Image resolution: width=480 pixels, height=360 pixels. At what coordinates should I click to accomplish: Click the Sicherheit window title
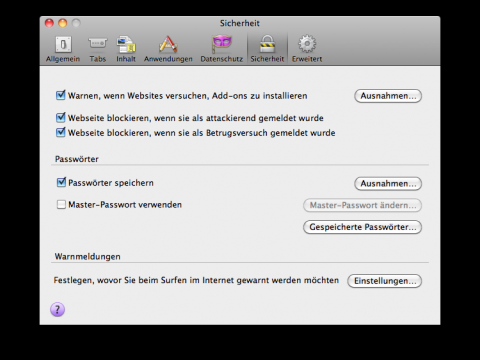[240, 23]
